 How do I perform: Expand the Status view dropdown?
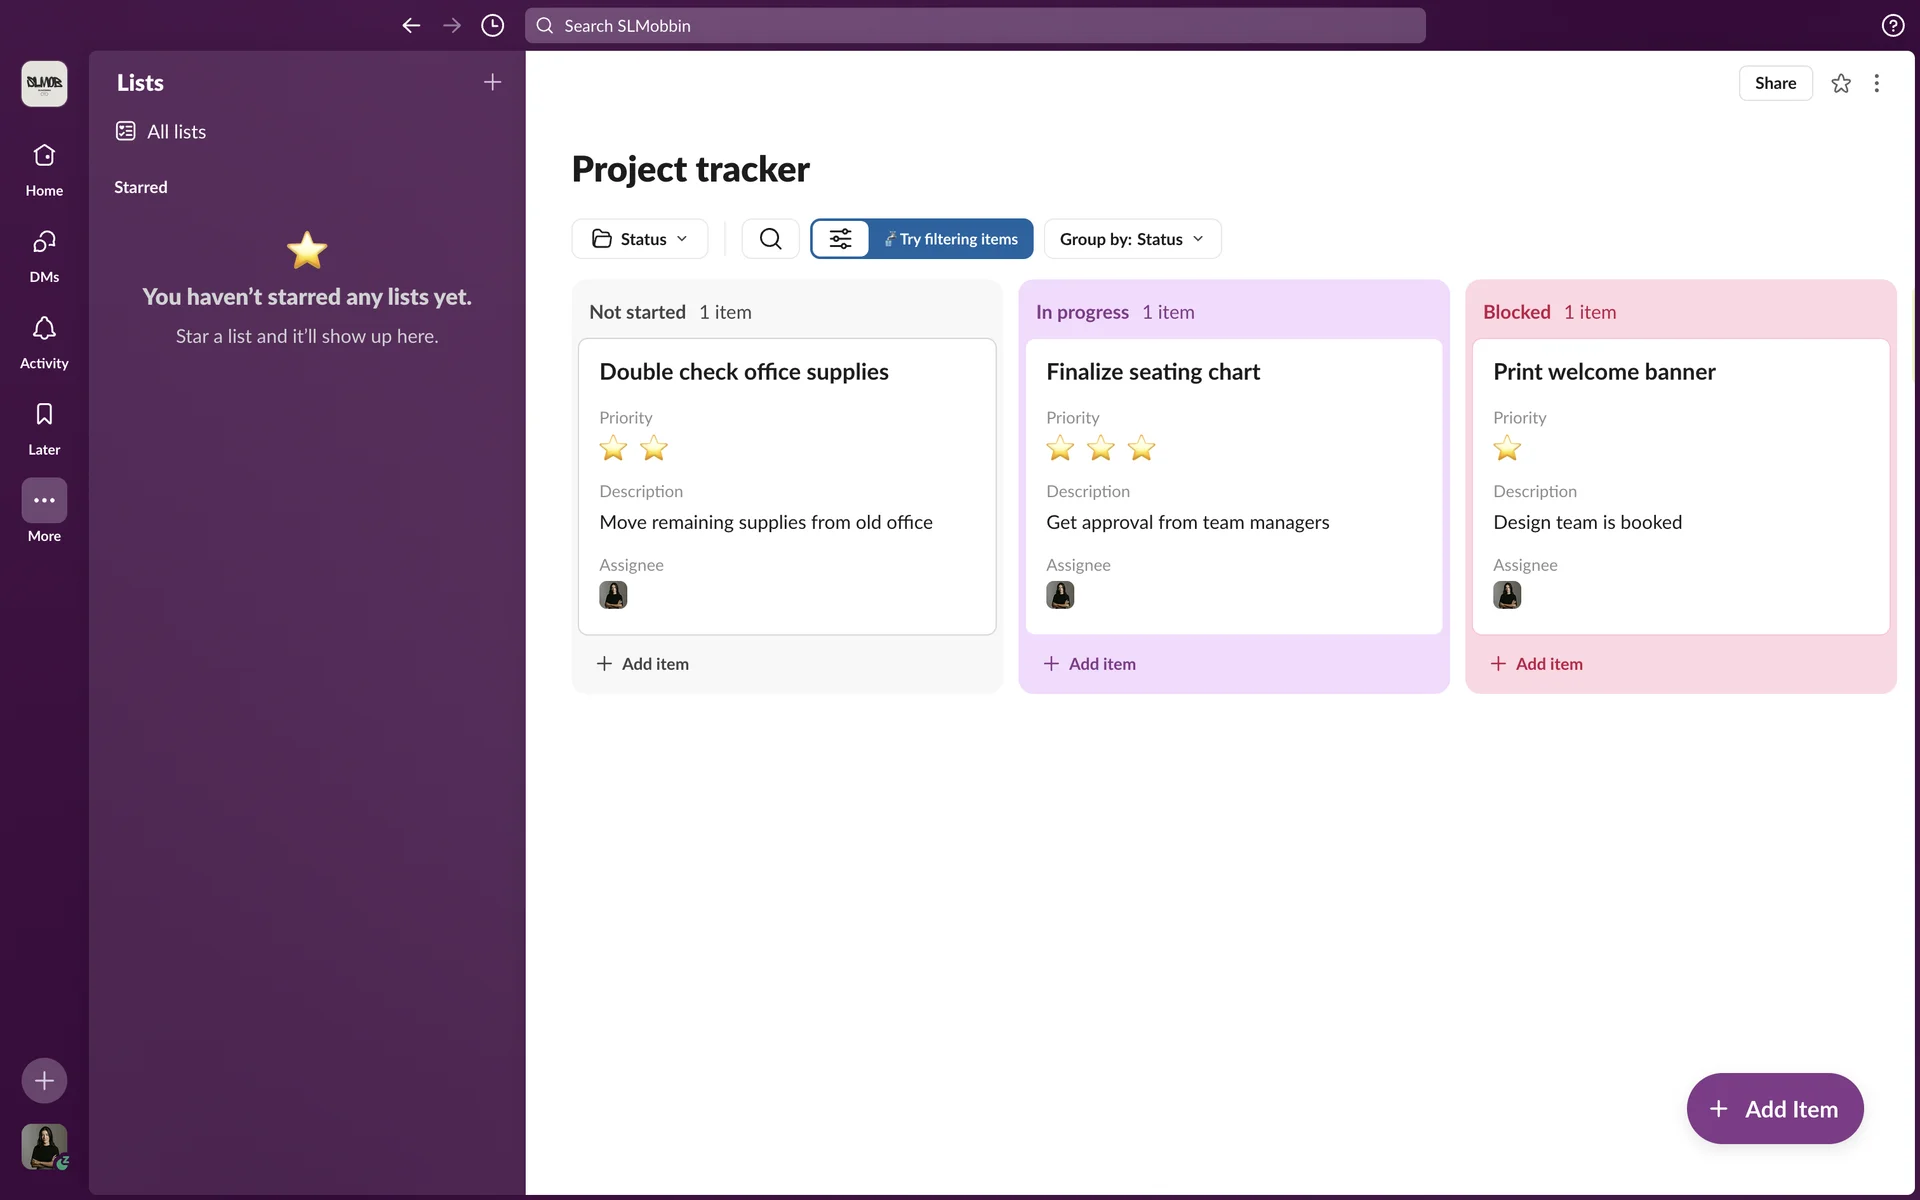pos(640,239)
